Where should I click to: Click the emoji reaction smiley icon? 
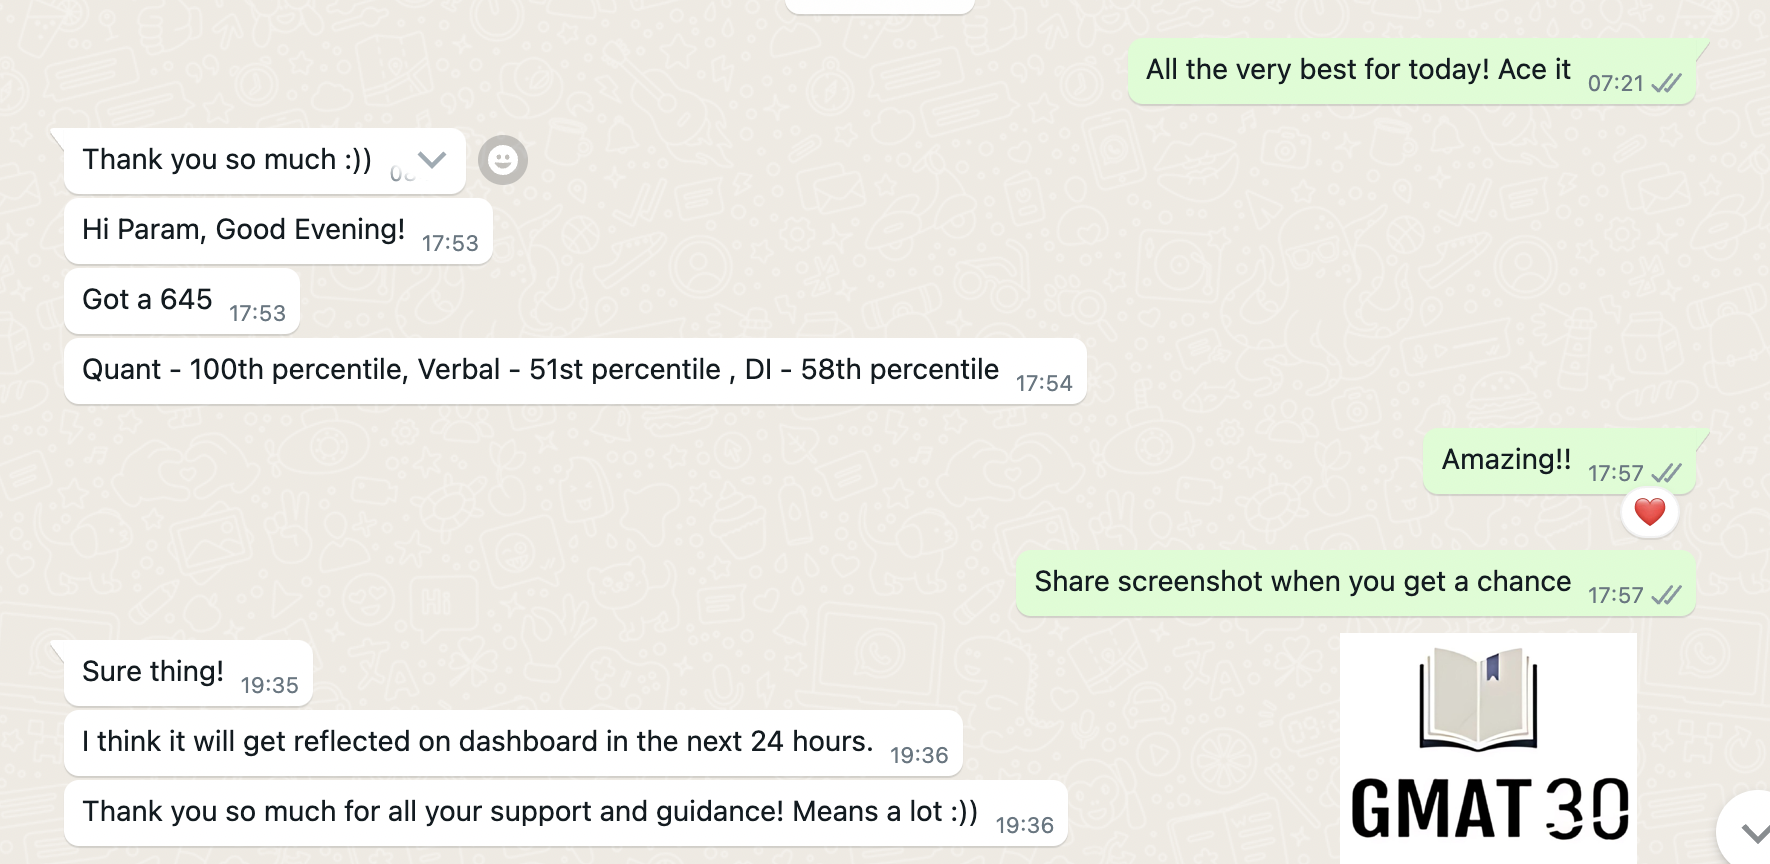tap(502, 160)
